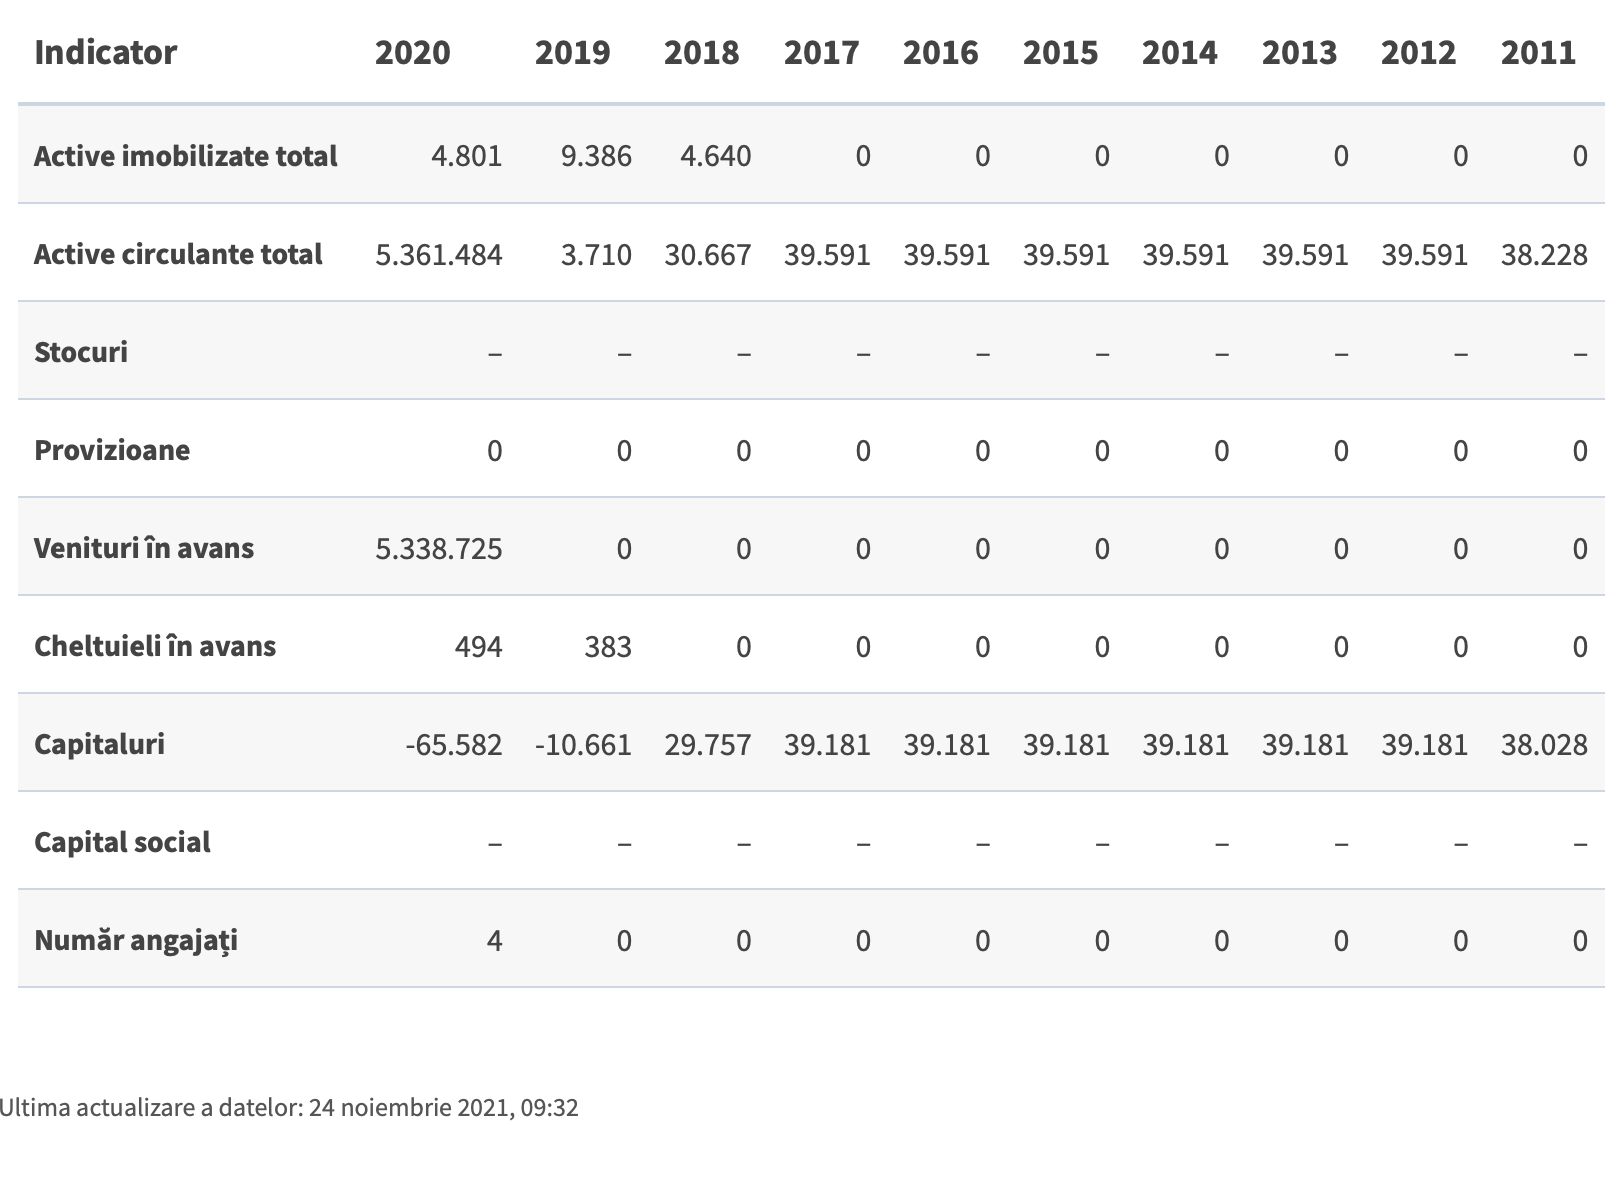Select the 2020 column header
1622x1182 pixels.
[x=412, y=52]
